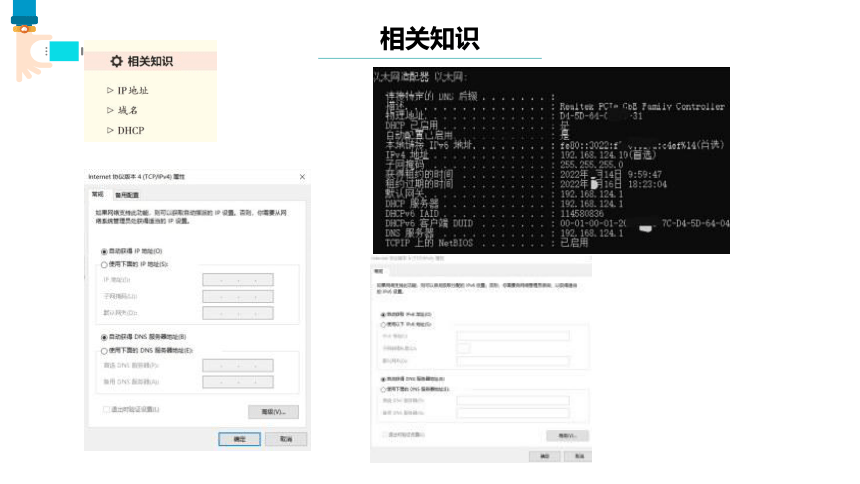Click the lease obtained time 9:59:47

(644, 175)
